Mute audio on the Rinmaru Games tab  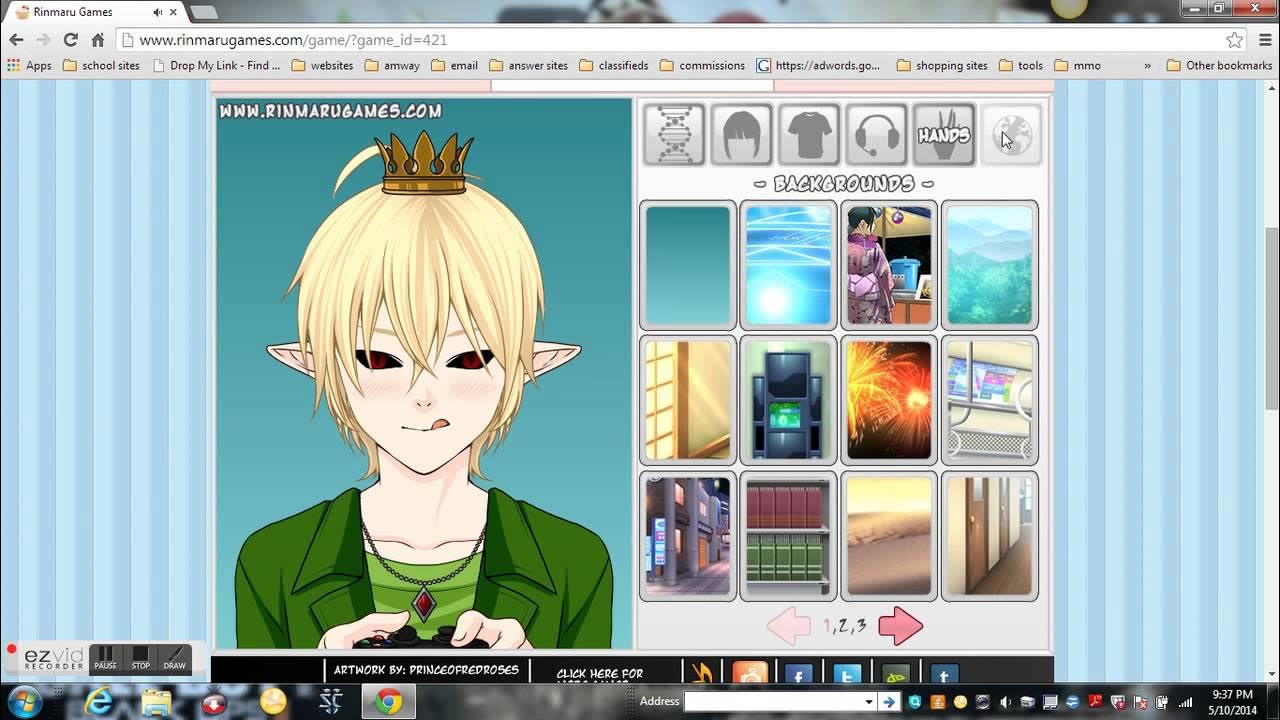tap(159, 12)
